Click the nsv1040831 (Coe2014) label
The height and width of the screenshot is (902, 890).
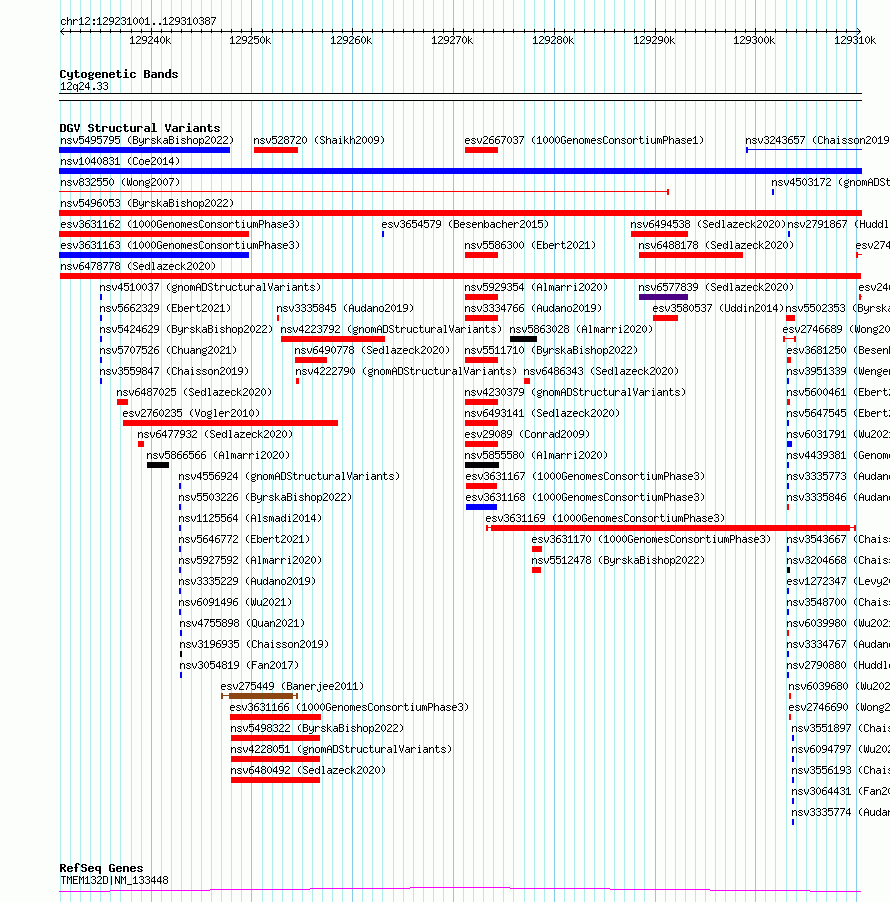(x=120, y=161)
